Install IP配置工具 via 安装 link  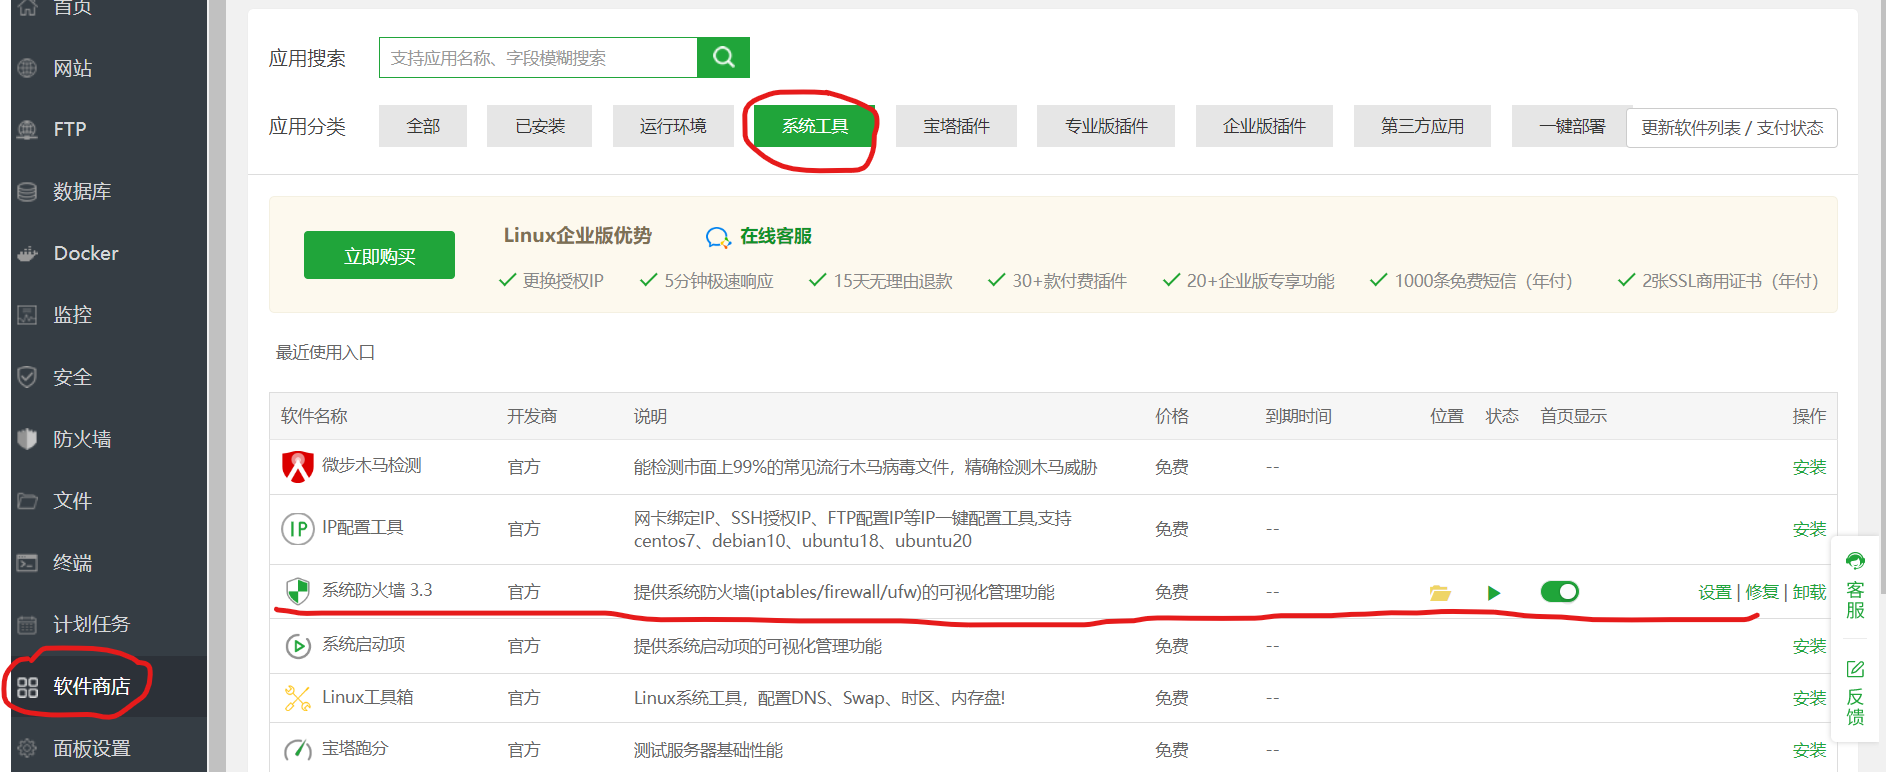click(1809, 529)
